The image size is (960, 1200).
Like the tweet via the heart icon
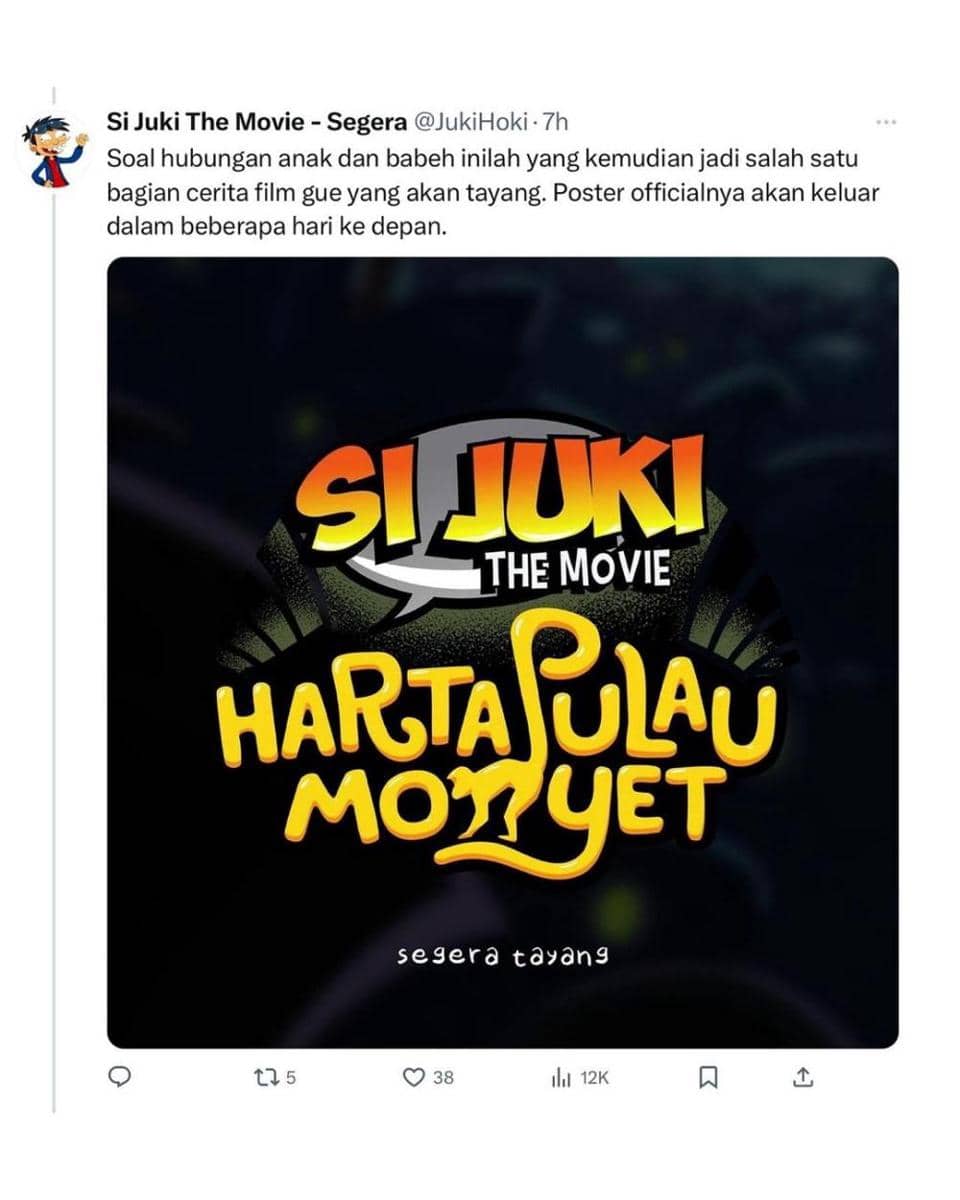[413, 1077]
